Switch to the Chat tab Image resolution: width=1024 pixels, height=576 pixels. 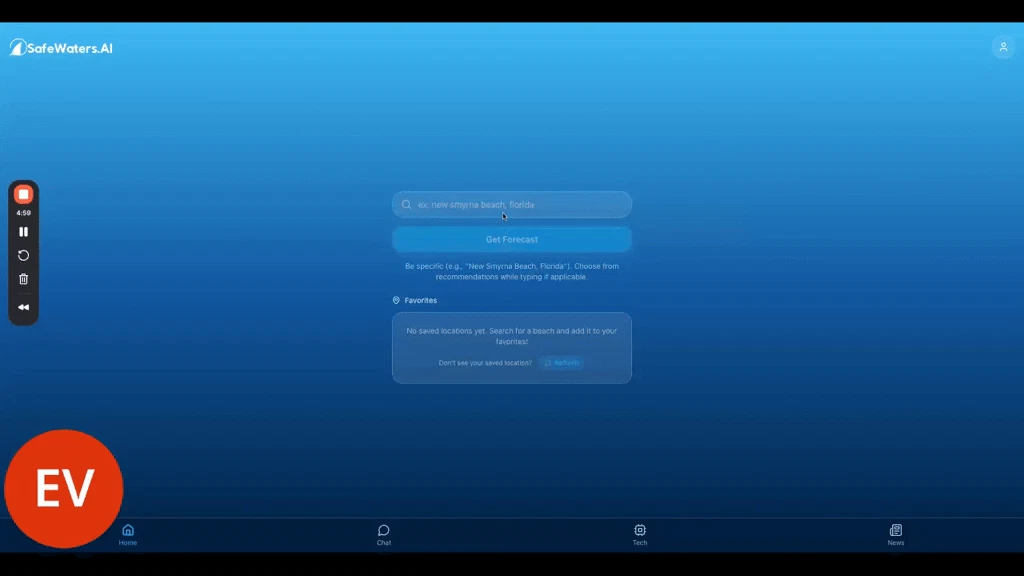pyautogui.click(x=384, y=535)
